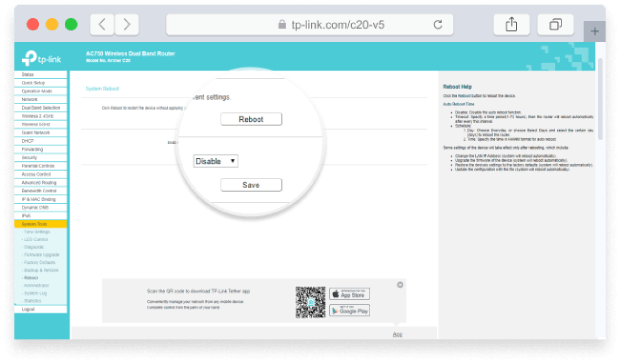Open the DHCP menu item
The width and height of the screenshot is (620, 363).
pyautogui.click(x=41, y=141)
